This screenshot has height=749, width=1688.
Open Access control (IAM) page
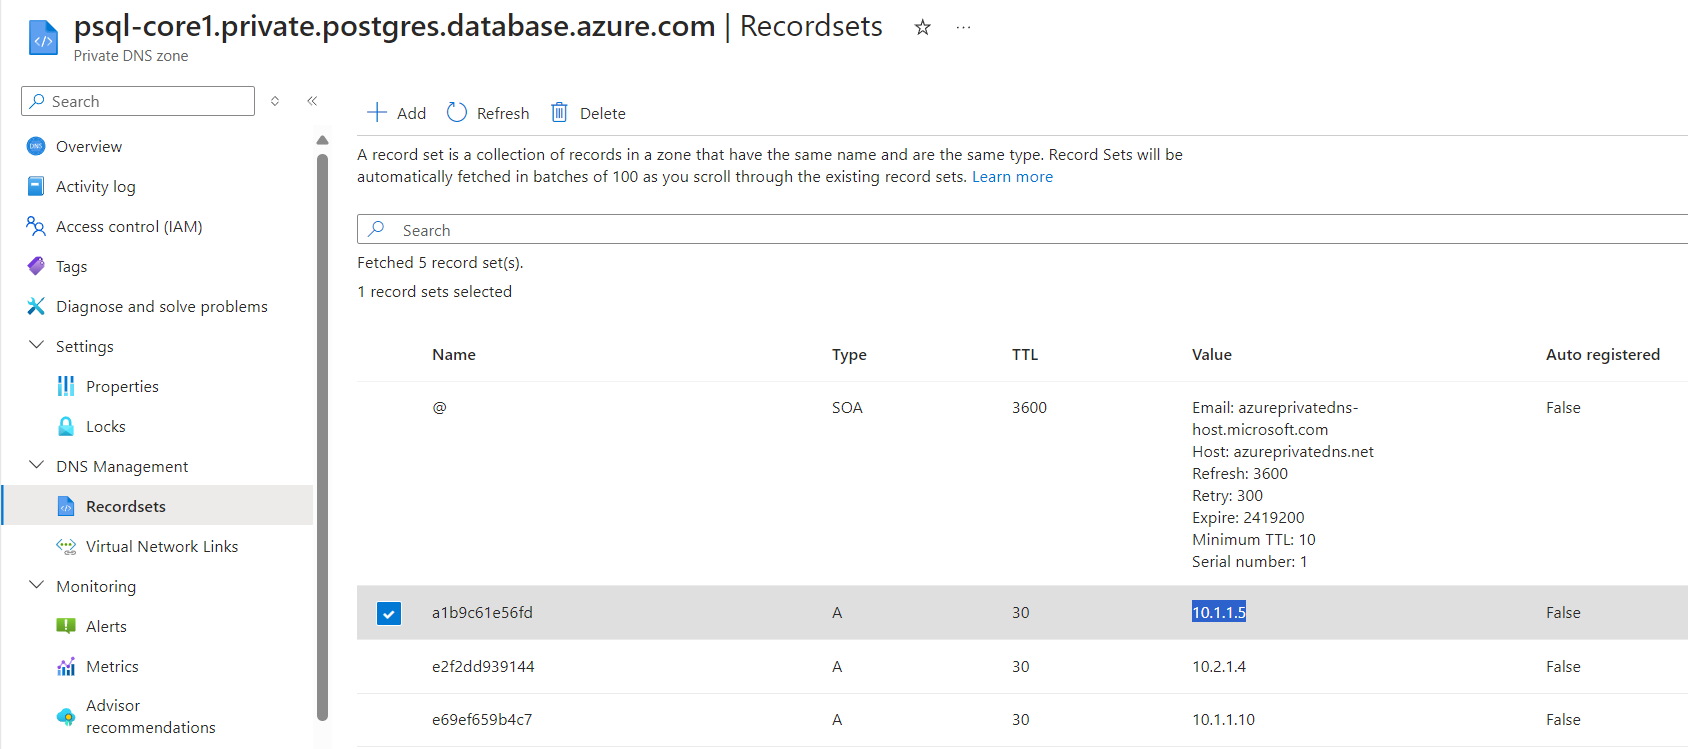pos(129,226)
